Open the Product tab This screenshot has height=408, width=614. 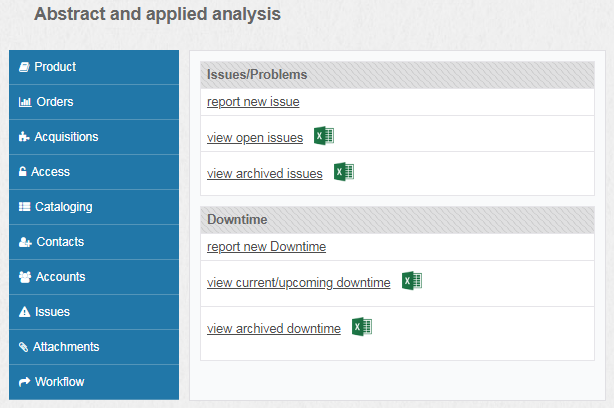[x=94, y=67]
